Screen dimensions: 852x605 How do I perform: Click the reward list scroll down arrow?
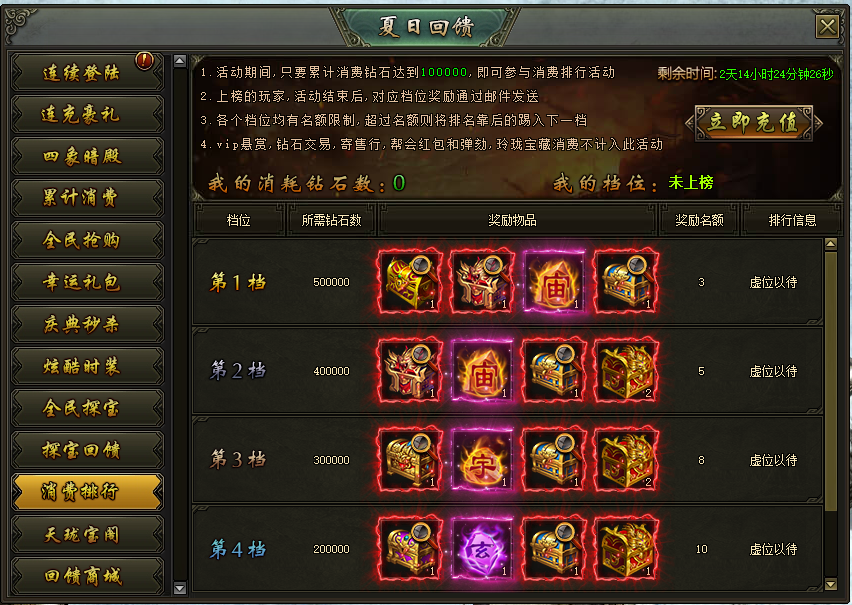click(x=830, y=585)
